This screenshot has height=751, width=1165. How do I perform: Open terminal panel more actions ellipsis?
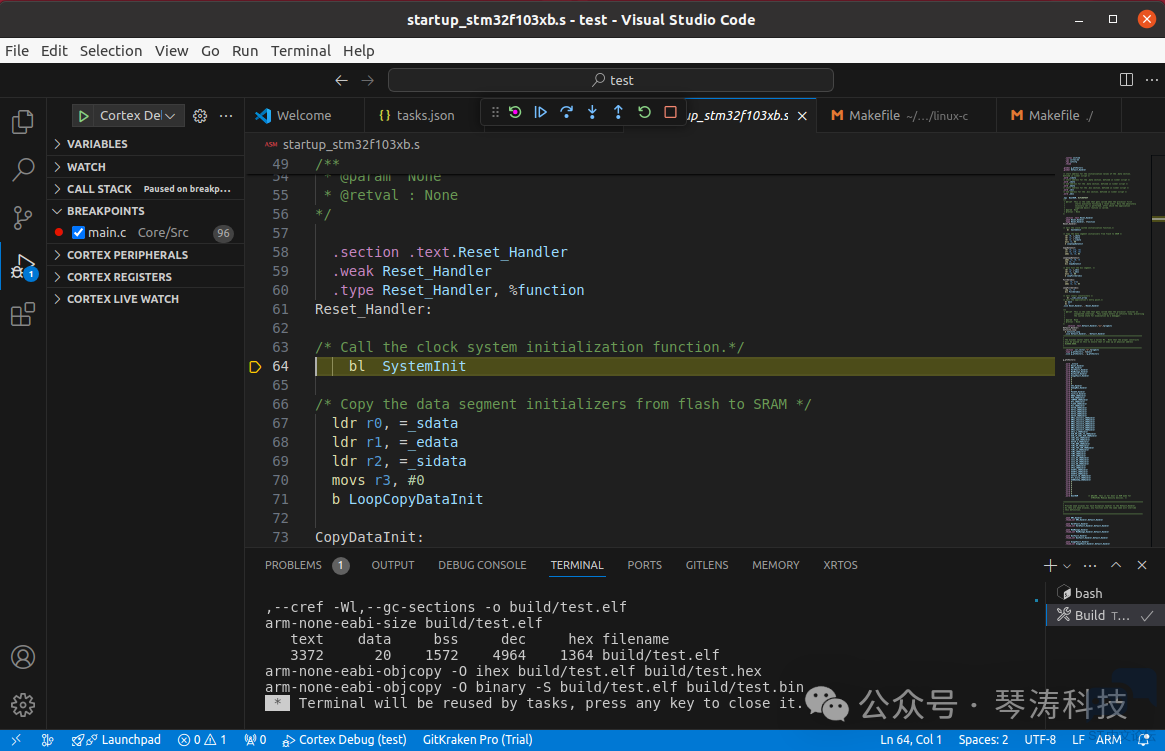[x=1090, y=565]
